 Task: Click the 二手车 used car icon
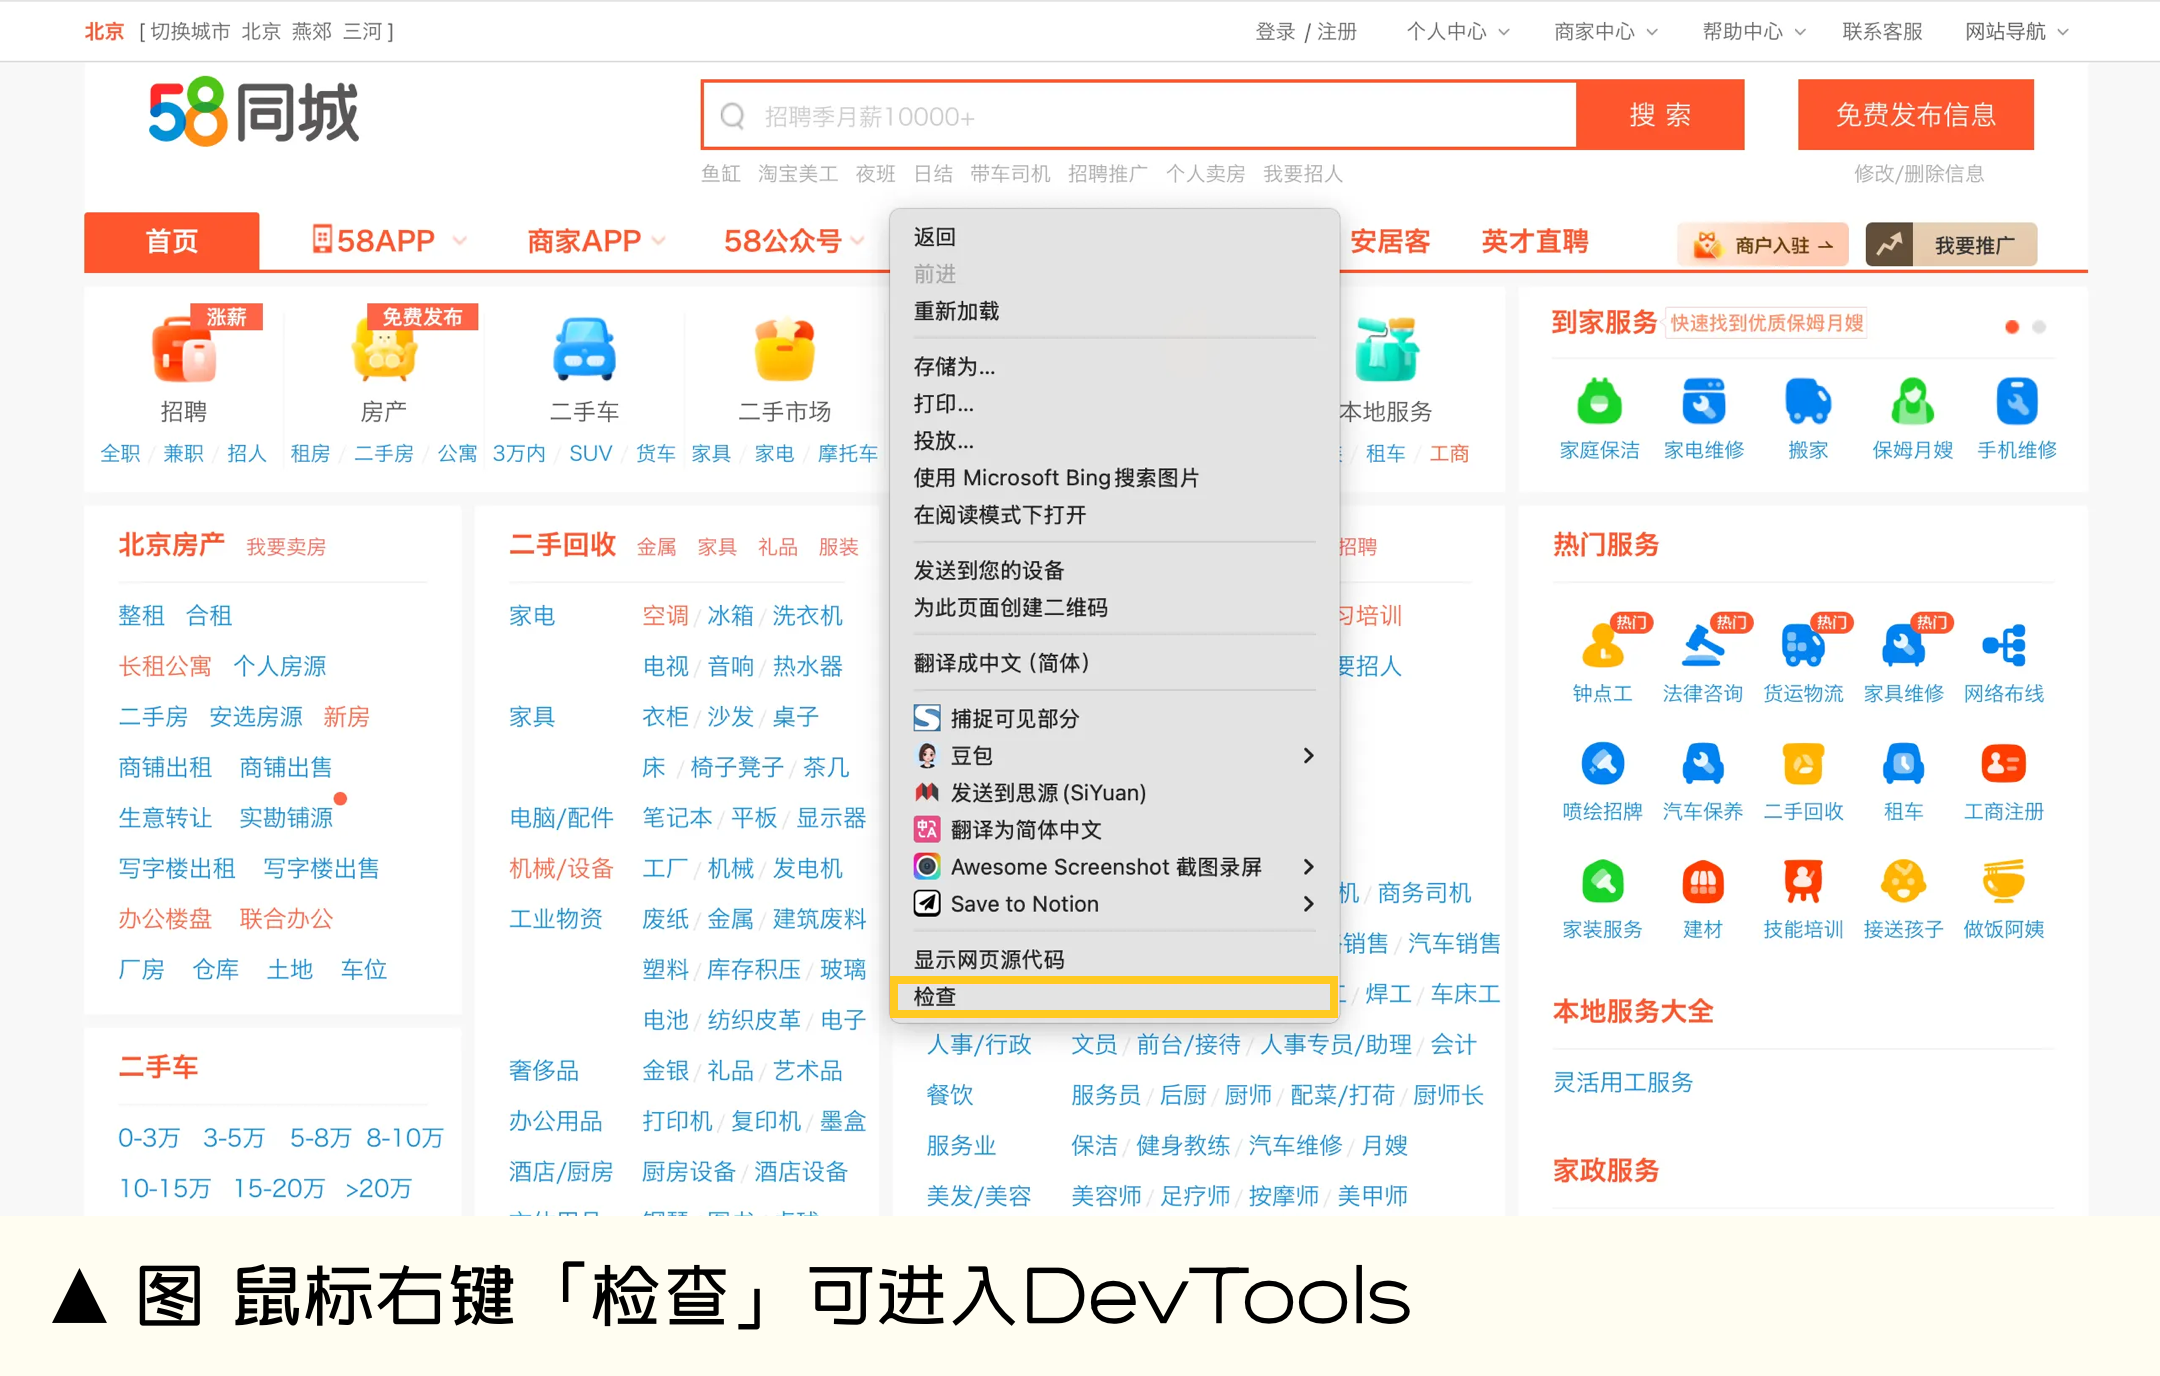coord(584,351)
